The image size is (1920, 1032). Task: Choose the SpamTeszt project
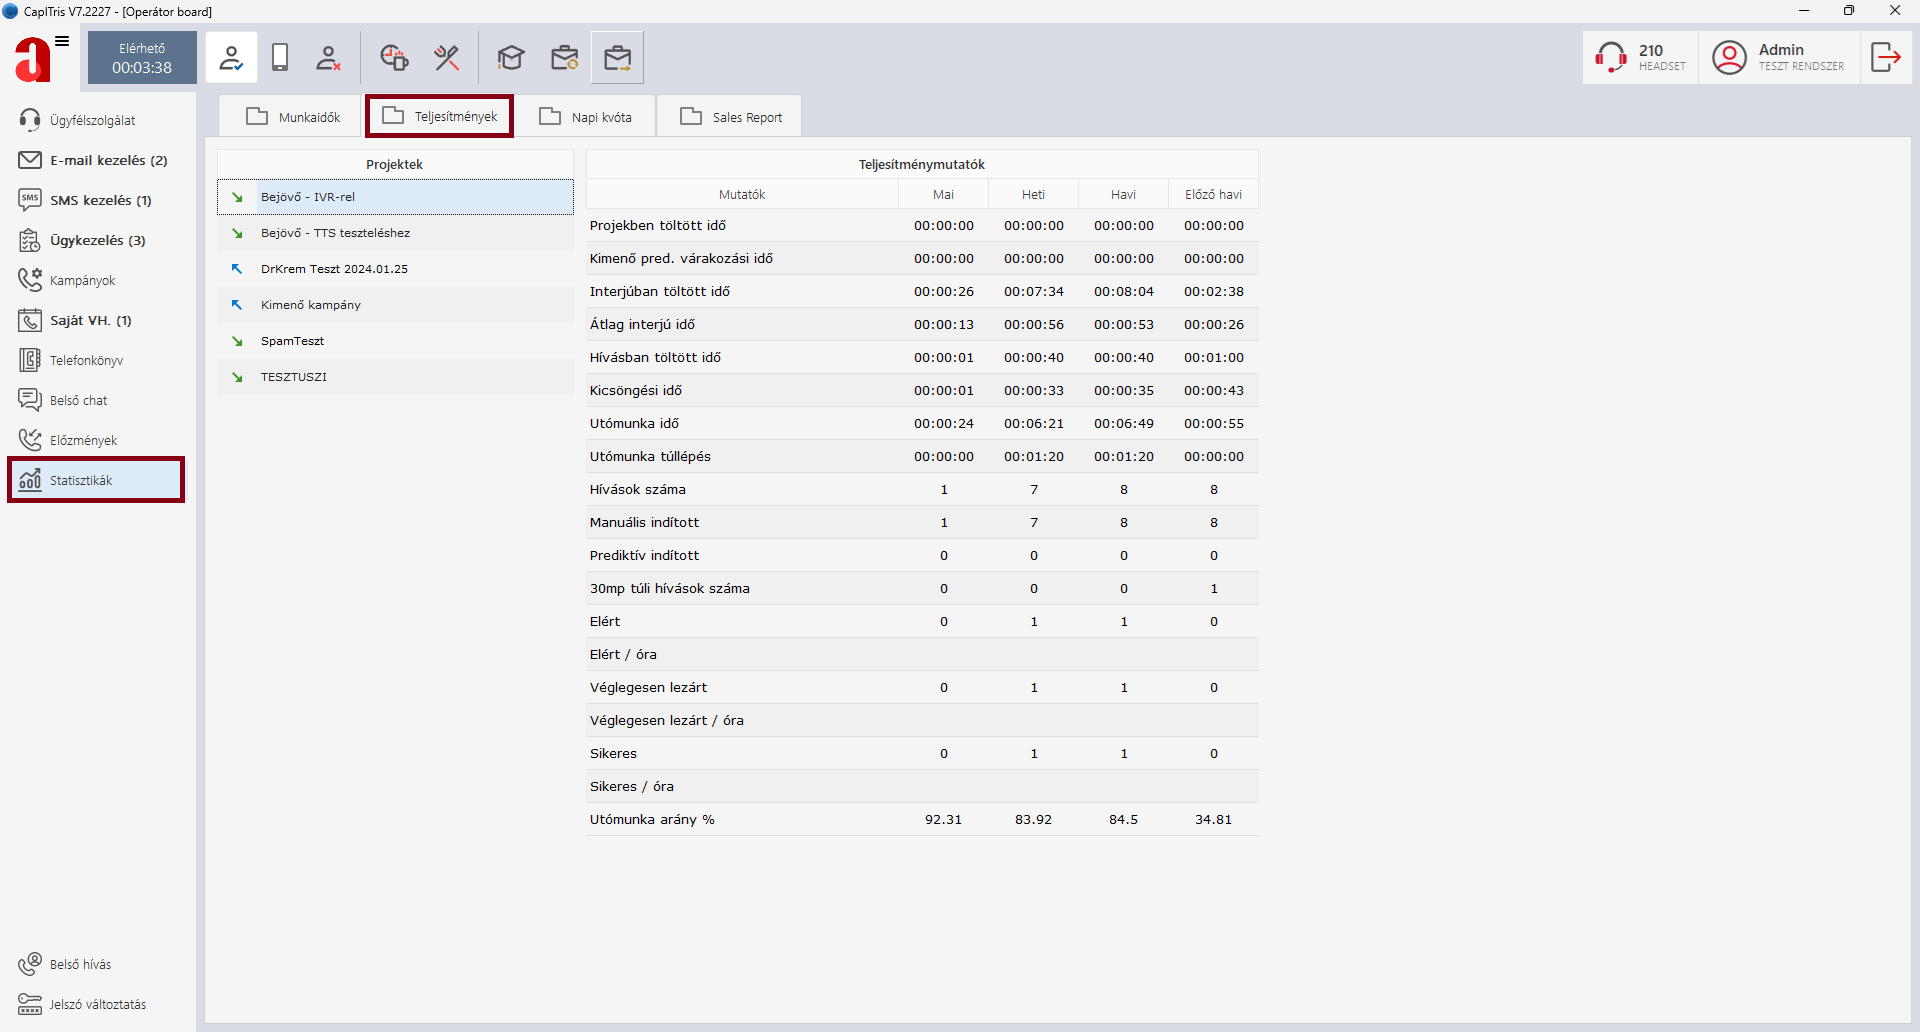coord(292,341)
